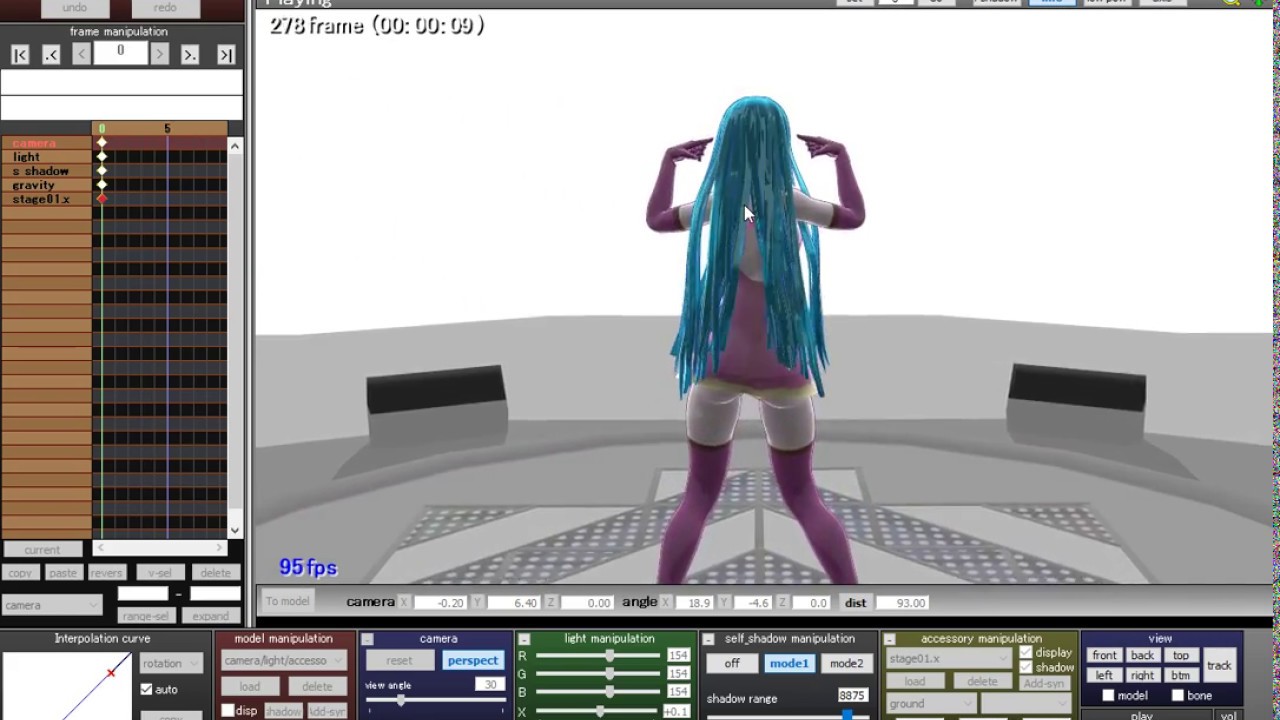Select the light keyframe diamond
Screen dimensions: 1280x720
pos(102,157)
